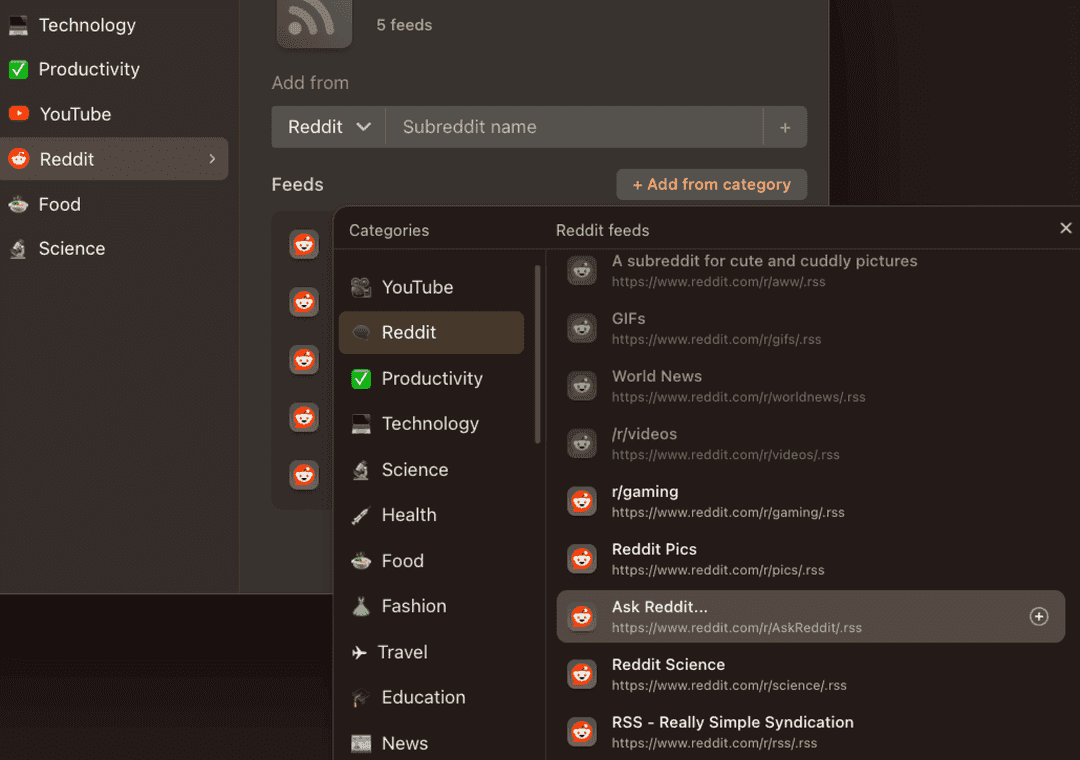Select Technology in the Categories panel
1080x760 pixels.
point(430,424)
